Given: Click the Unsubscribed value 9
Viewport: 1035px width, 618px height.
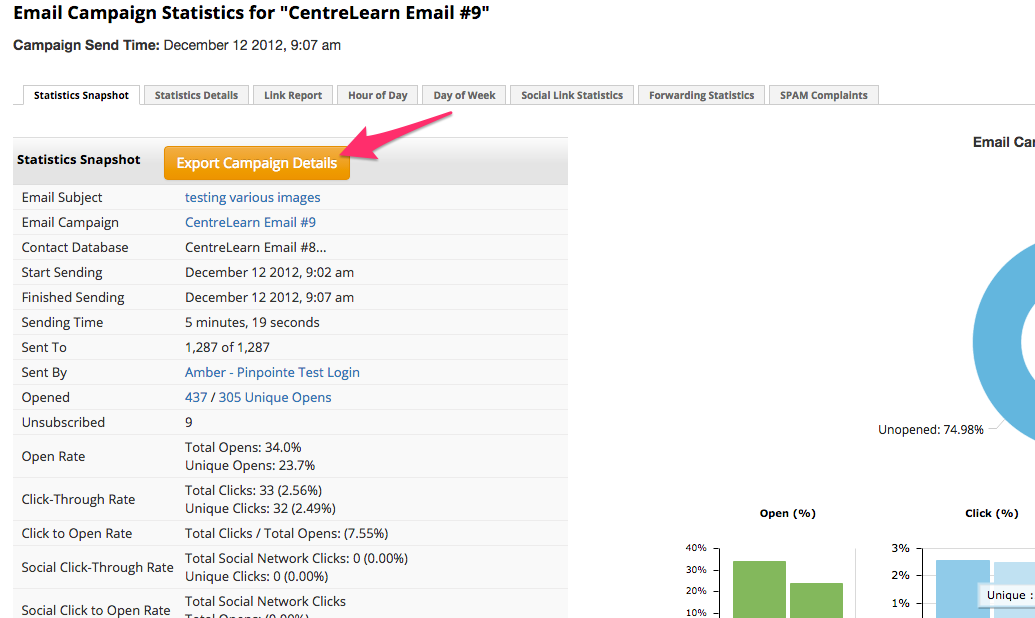Looking at the screenshot, I should (x=189, y=423).
